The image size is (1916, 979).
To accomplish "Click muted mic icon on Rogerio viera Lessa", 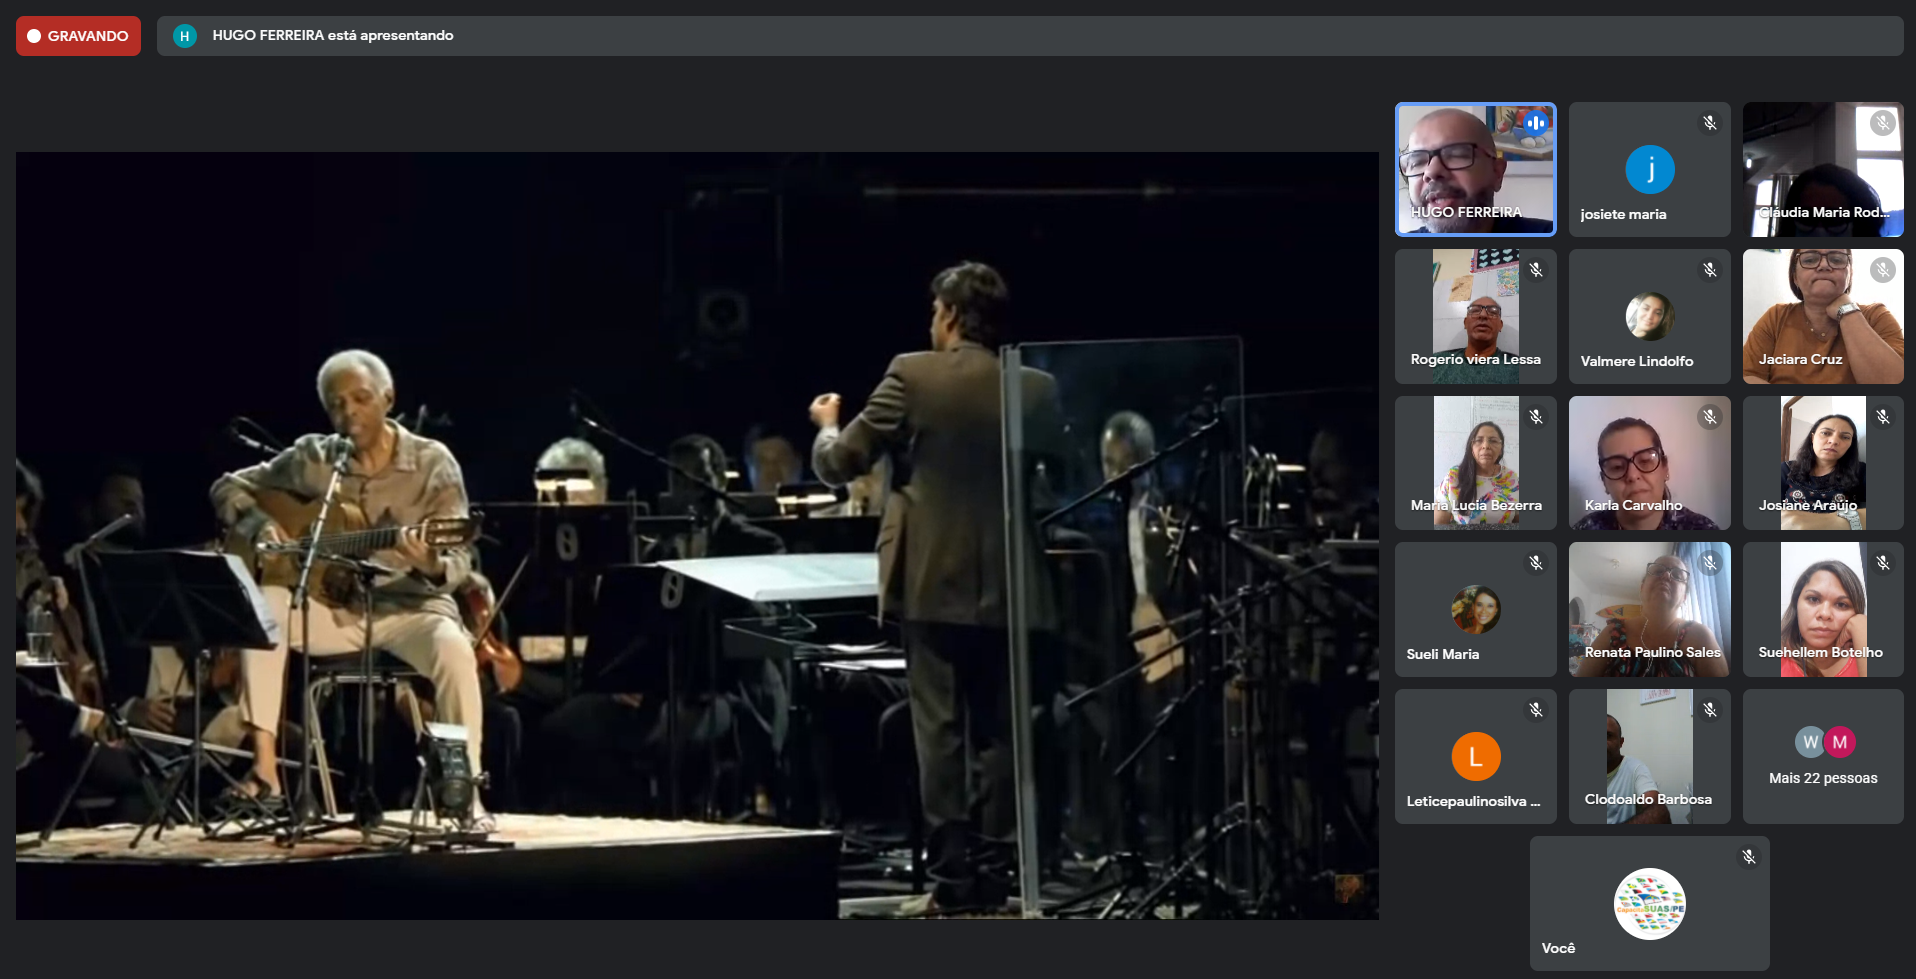I will point(1536,270).
